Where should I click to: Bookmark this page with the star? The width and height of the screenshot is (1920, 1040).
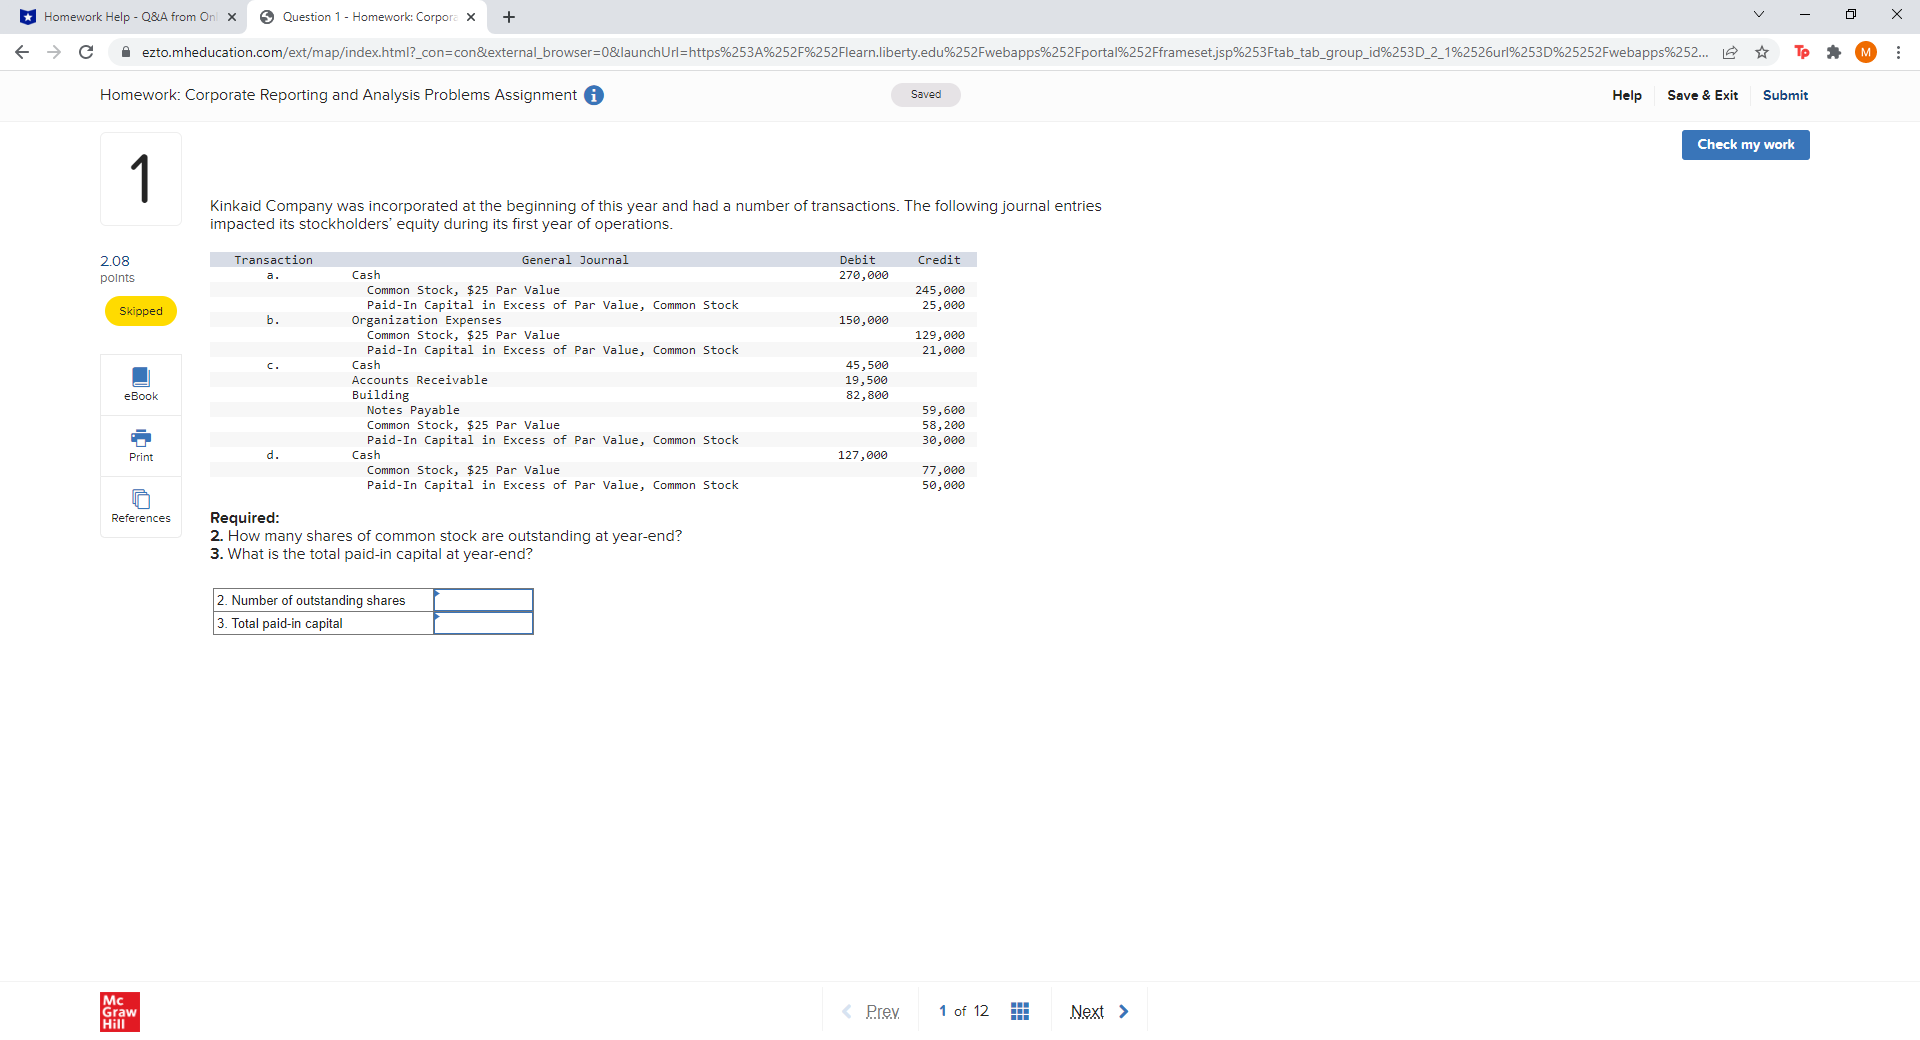click(1762, 52)
